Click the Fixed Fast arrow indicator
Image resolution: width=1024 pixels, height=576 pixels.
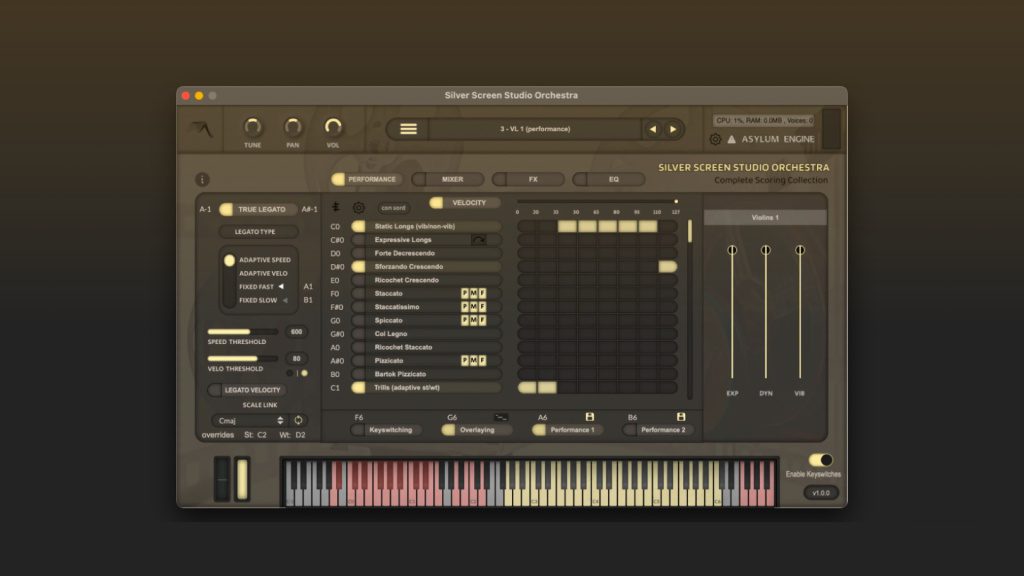pos(281,287)
